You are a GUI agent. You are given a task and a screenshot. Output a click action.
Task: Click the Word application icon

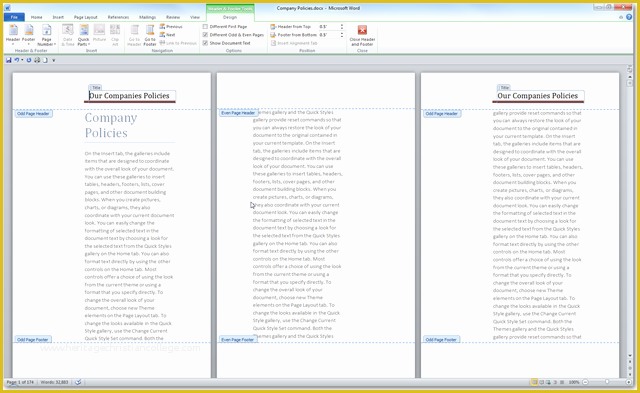tap(7, 8)
